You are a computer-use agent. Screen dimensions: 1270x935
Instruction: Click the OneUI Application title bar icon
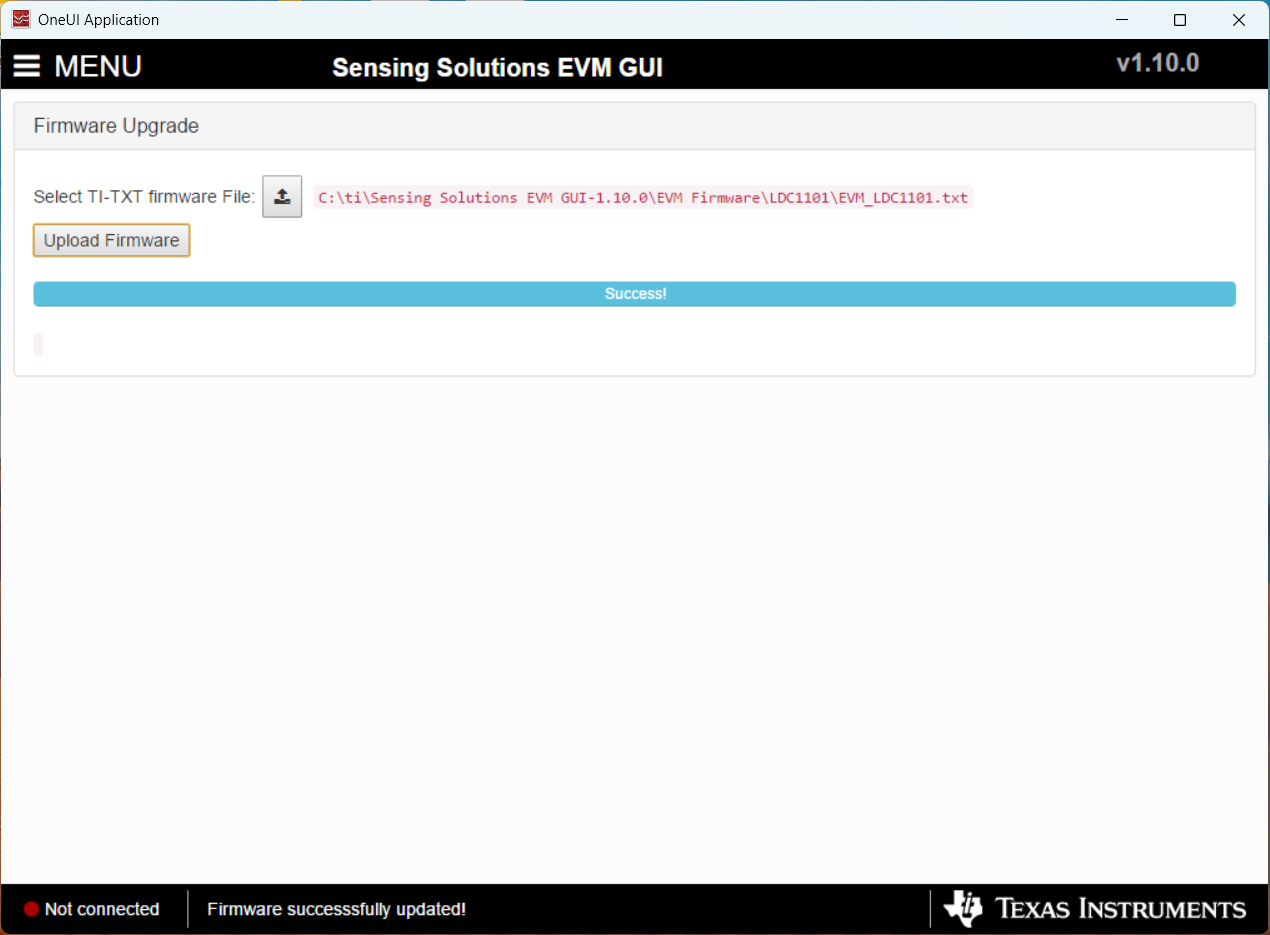[21, 19]
